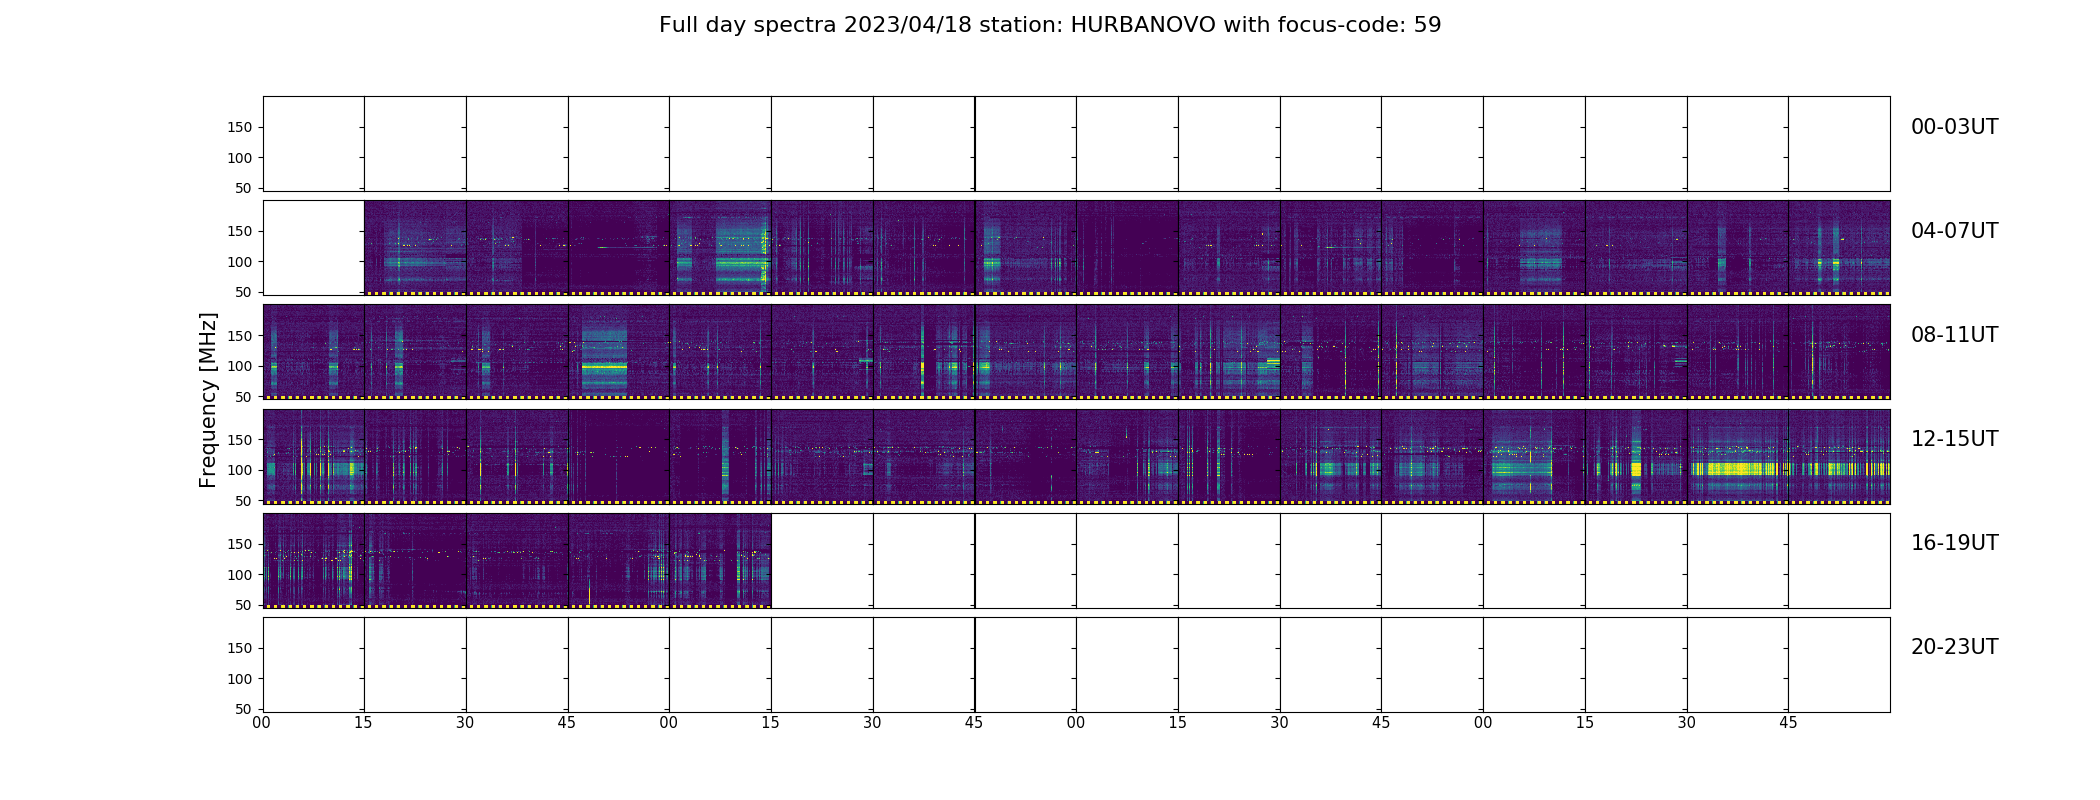The height and width of the screenshot is (800, 2100).
Task: Click the 50 tick in the 12-15UT row
Action: [244, 501]
